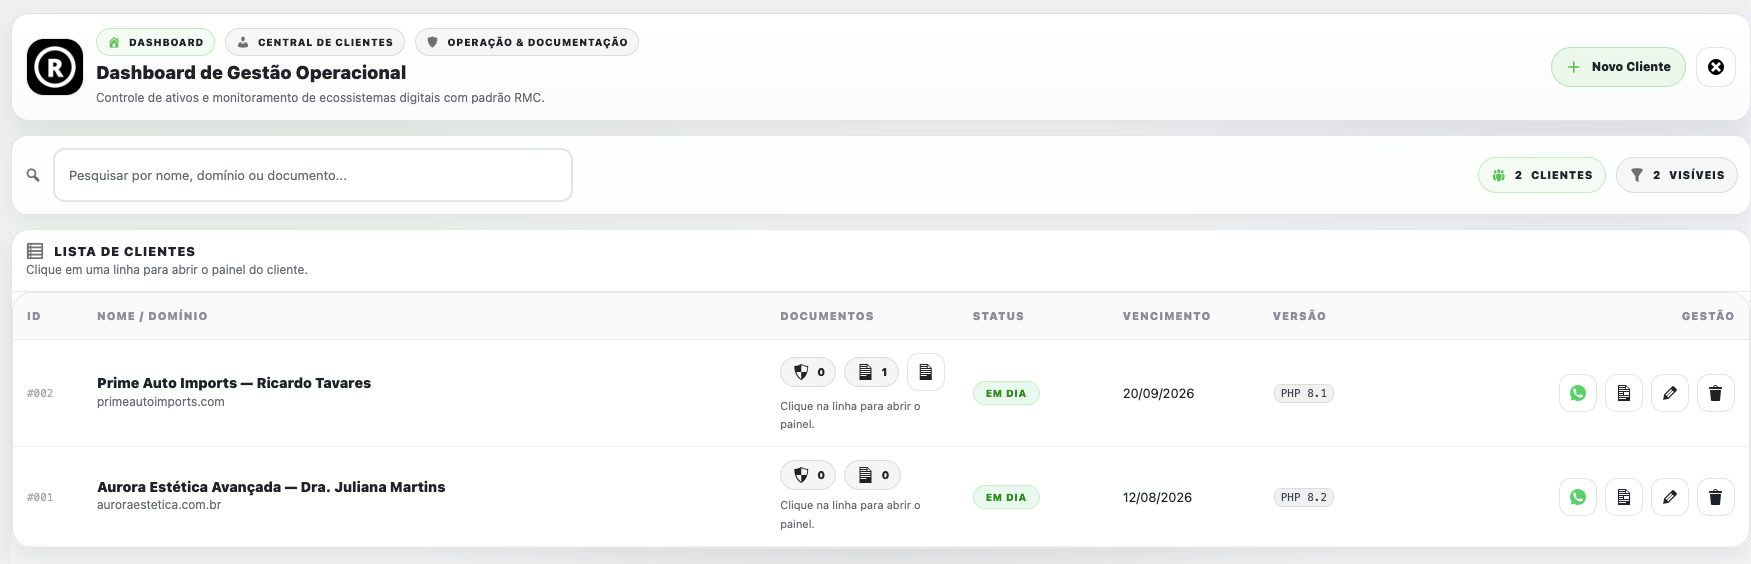Close the dashboard with the X button
1751x564 pixels.
tap(1715, 67)
